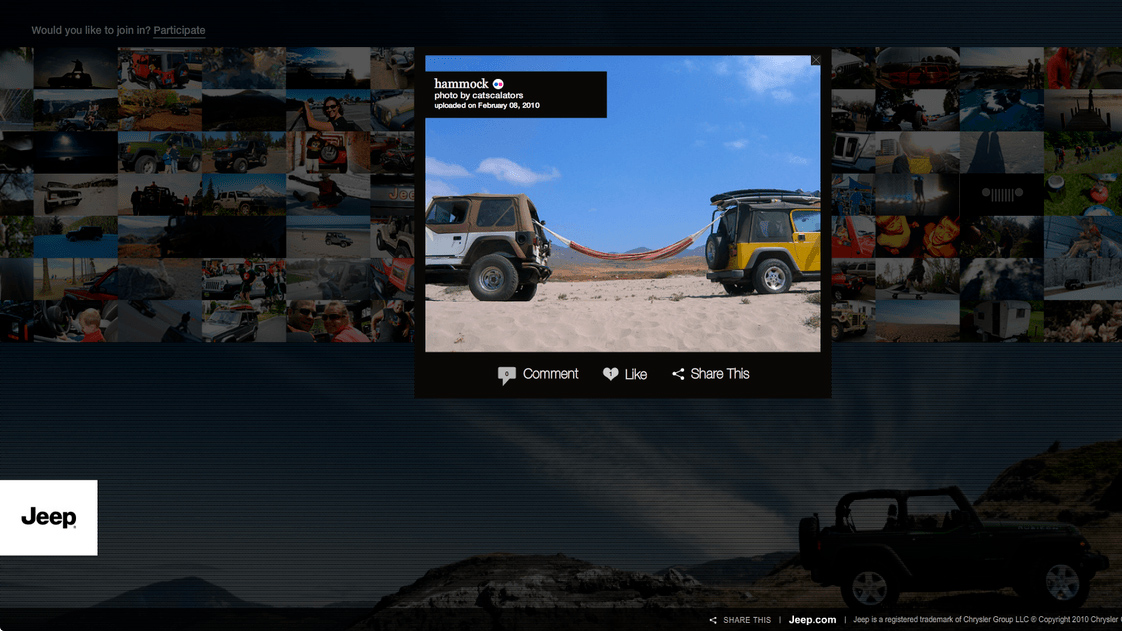Click the white Jeep logo
The width and height of the screenshot is (1122, 631).
click(48, 517)
